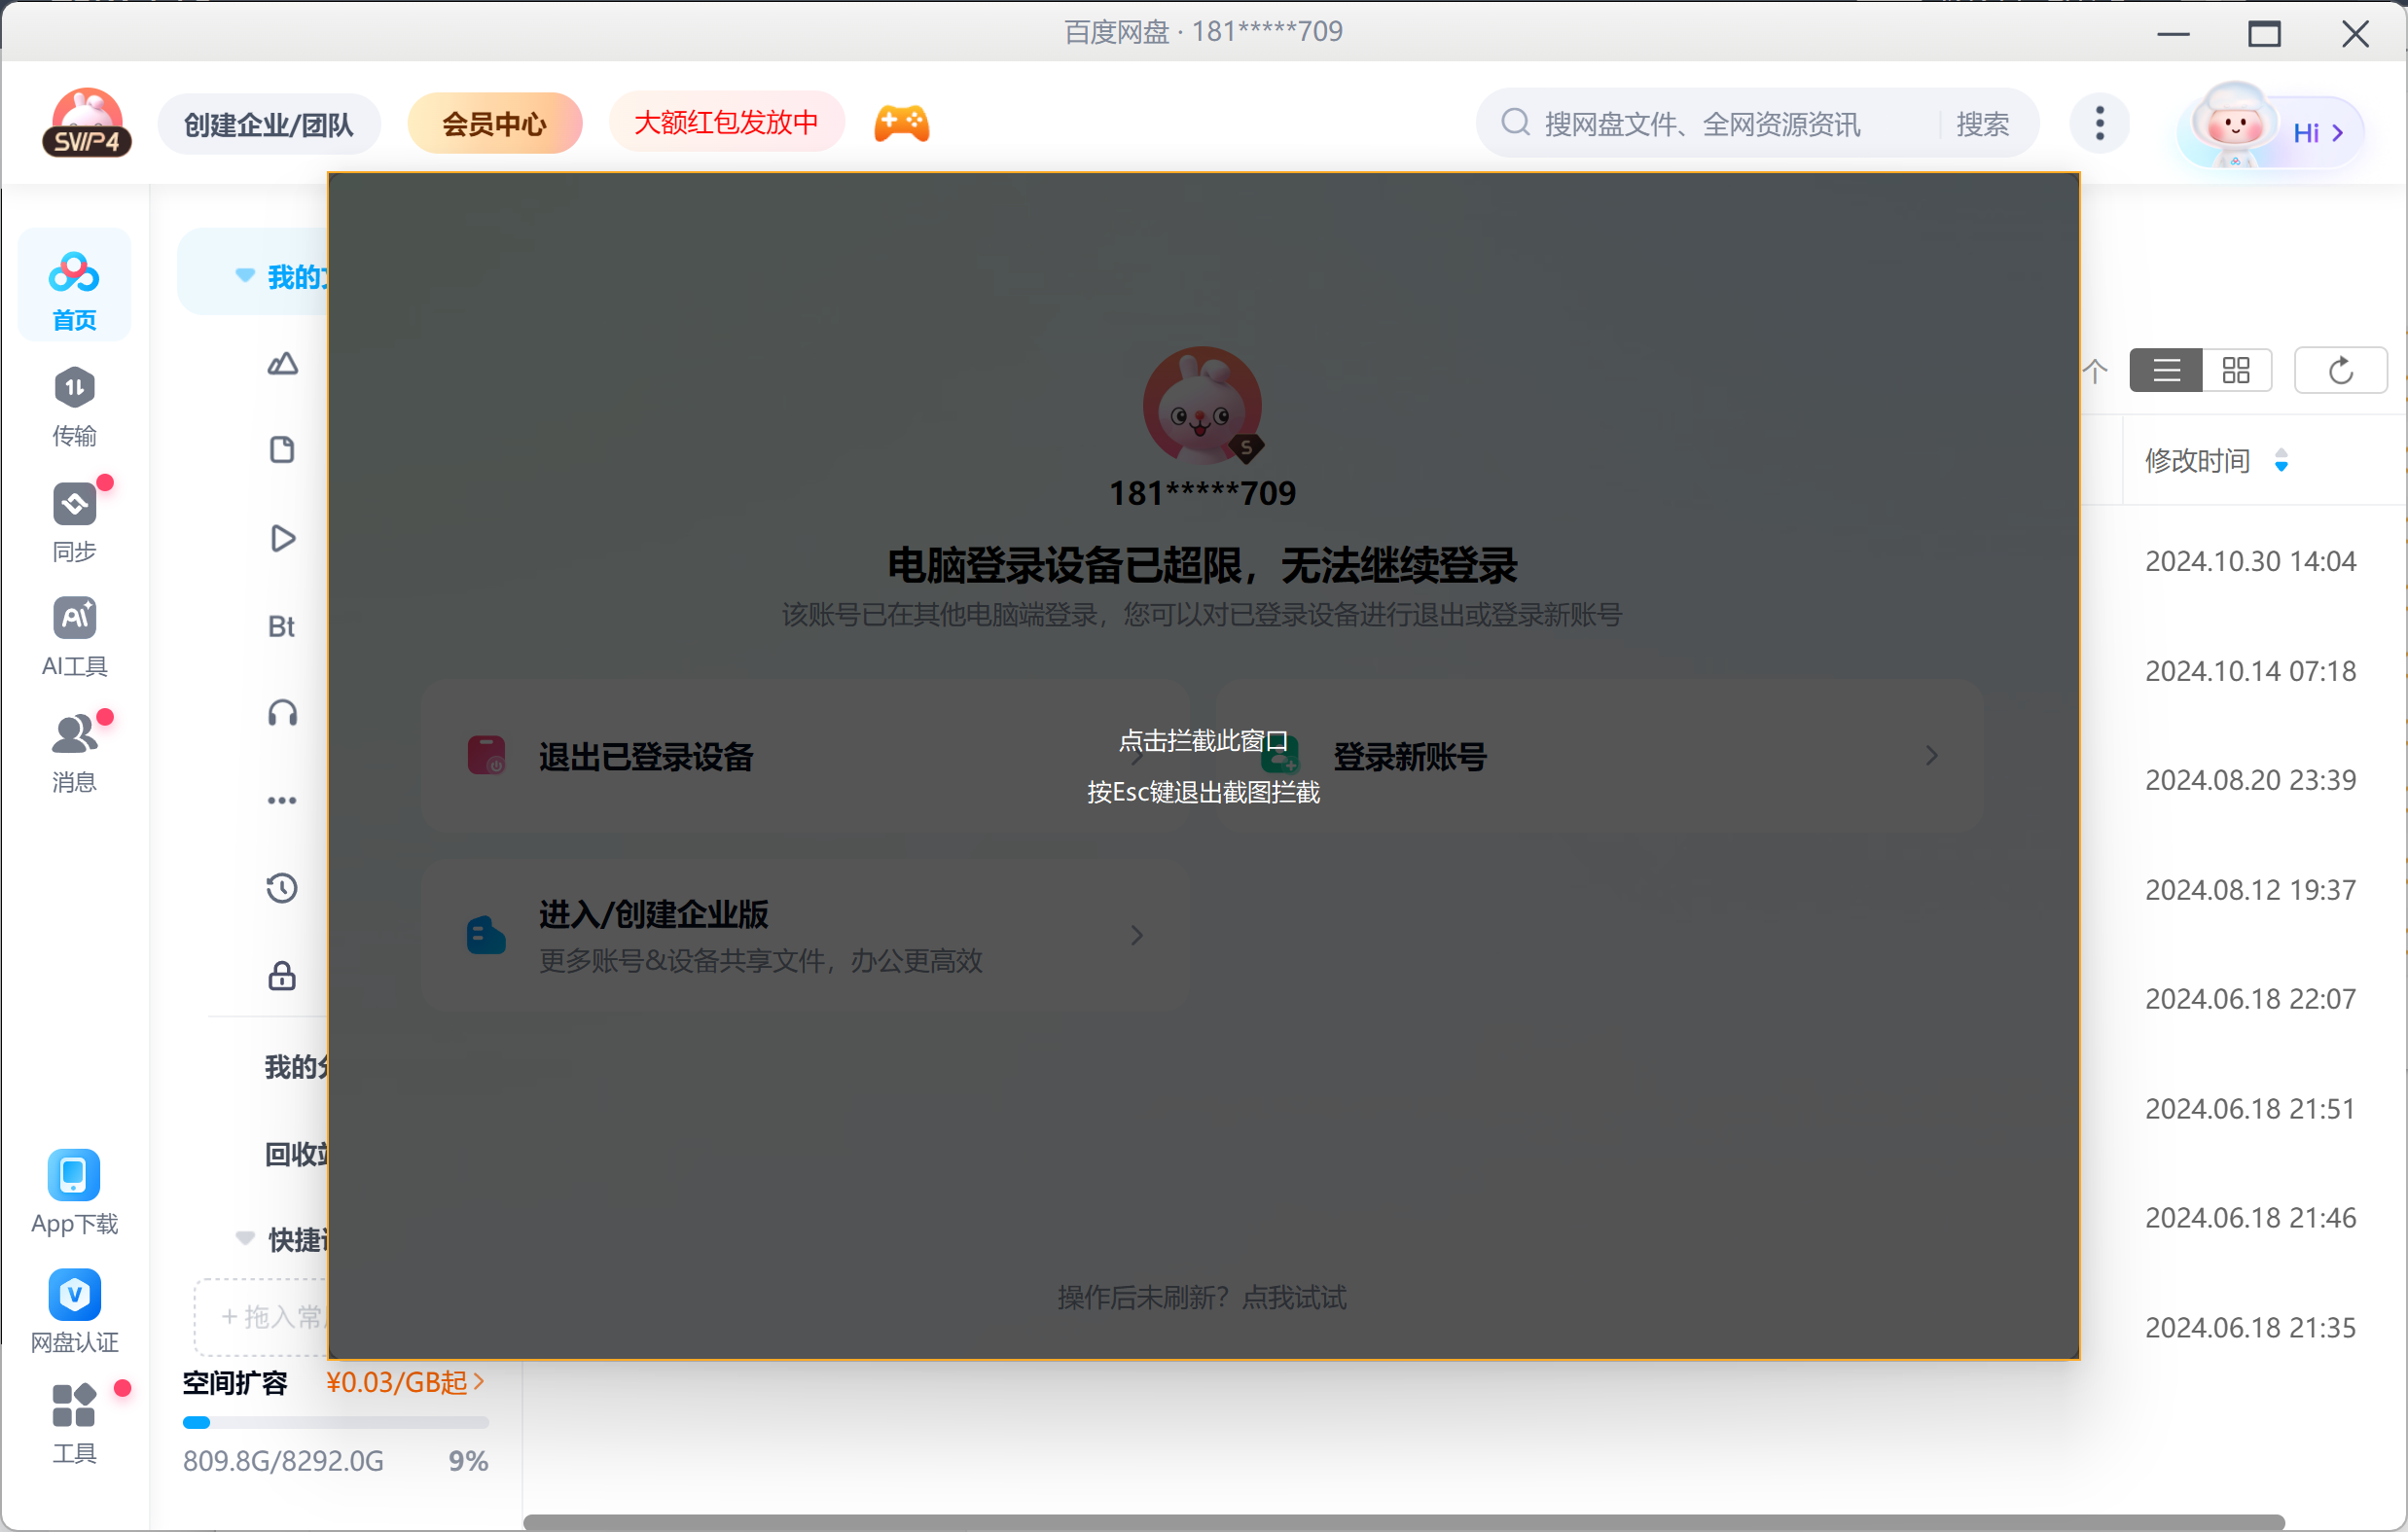The image size is (2408, 1532).
Task: Collapse the 快捷 quick access section
Action: click(x=244, y=1238)
